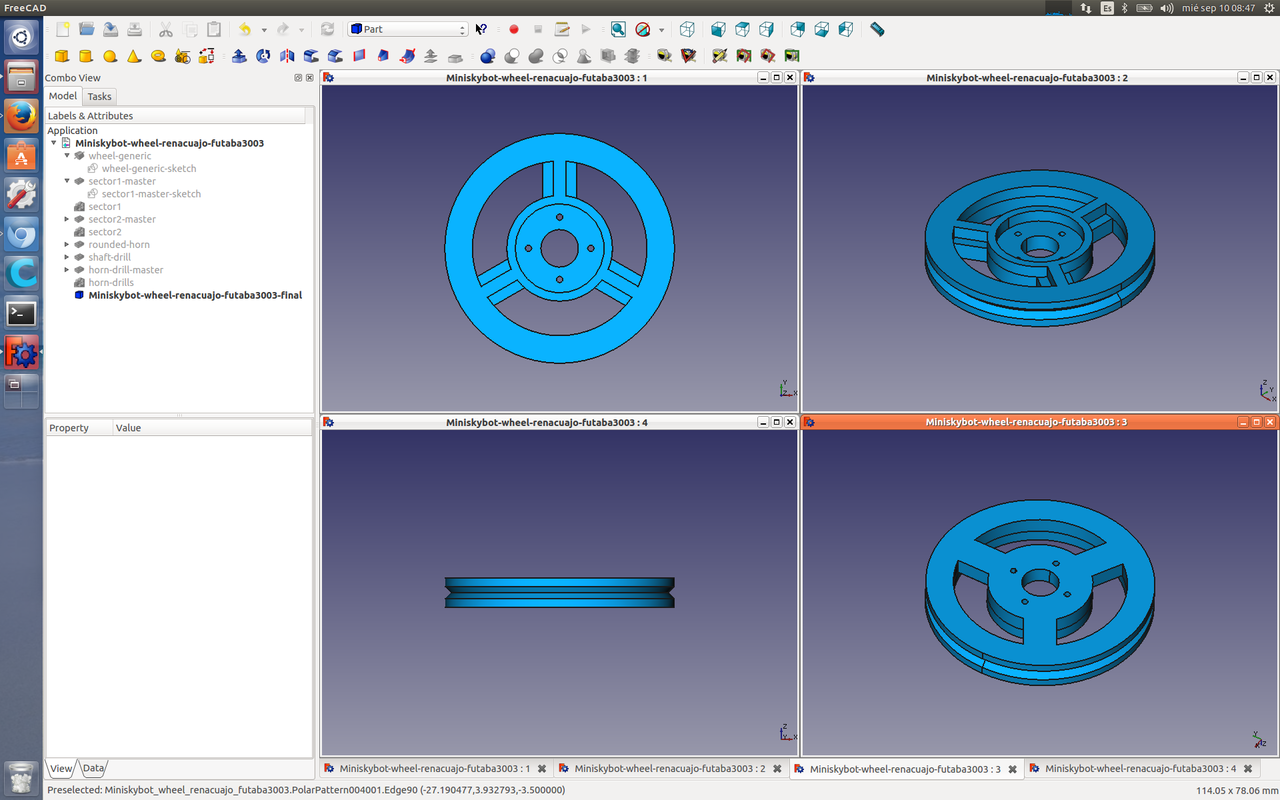
Task: Switch to the Tasks tab
Action: tap(99, 96)
